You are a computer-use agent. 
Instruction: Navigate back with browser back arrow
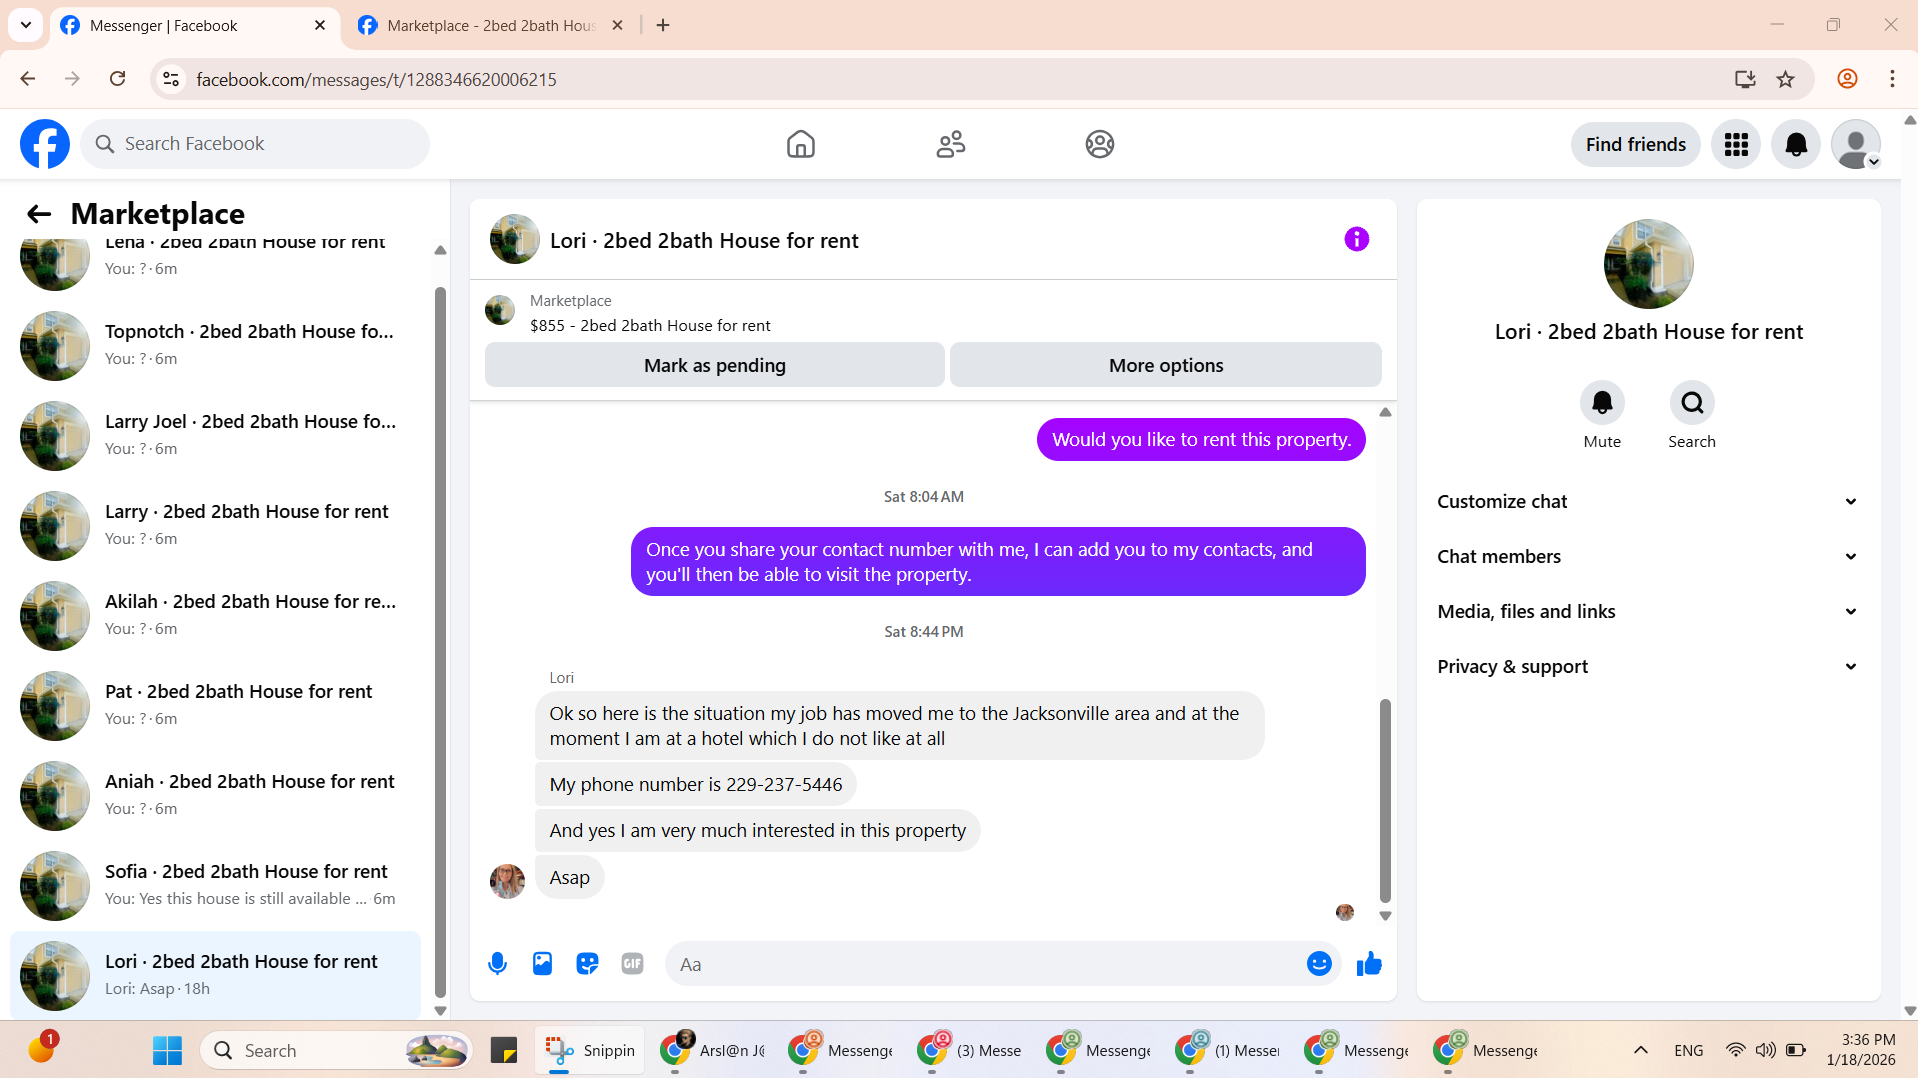pyautogui.click(x=28, y=79)
